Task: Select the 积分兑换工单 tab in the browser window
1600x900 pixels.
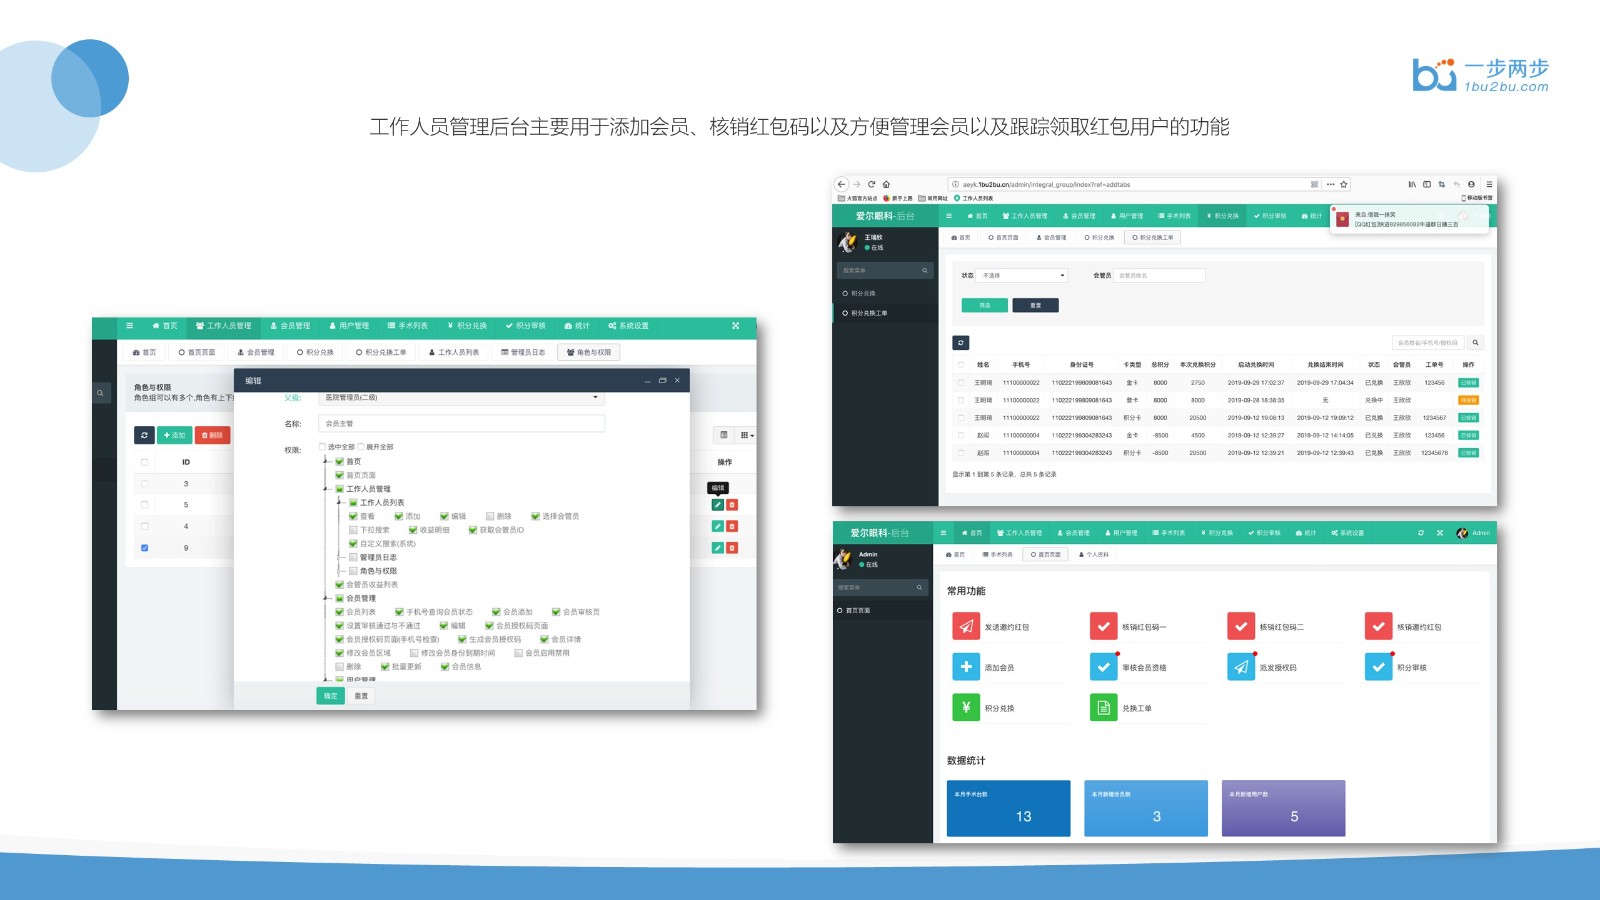Action: click(x=1152, y=238)
